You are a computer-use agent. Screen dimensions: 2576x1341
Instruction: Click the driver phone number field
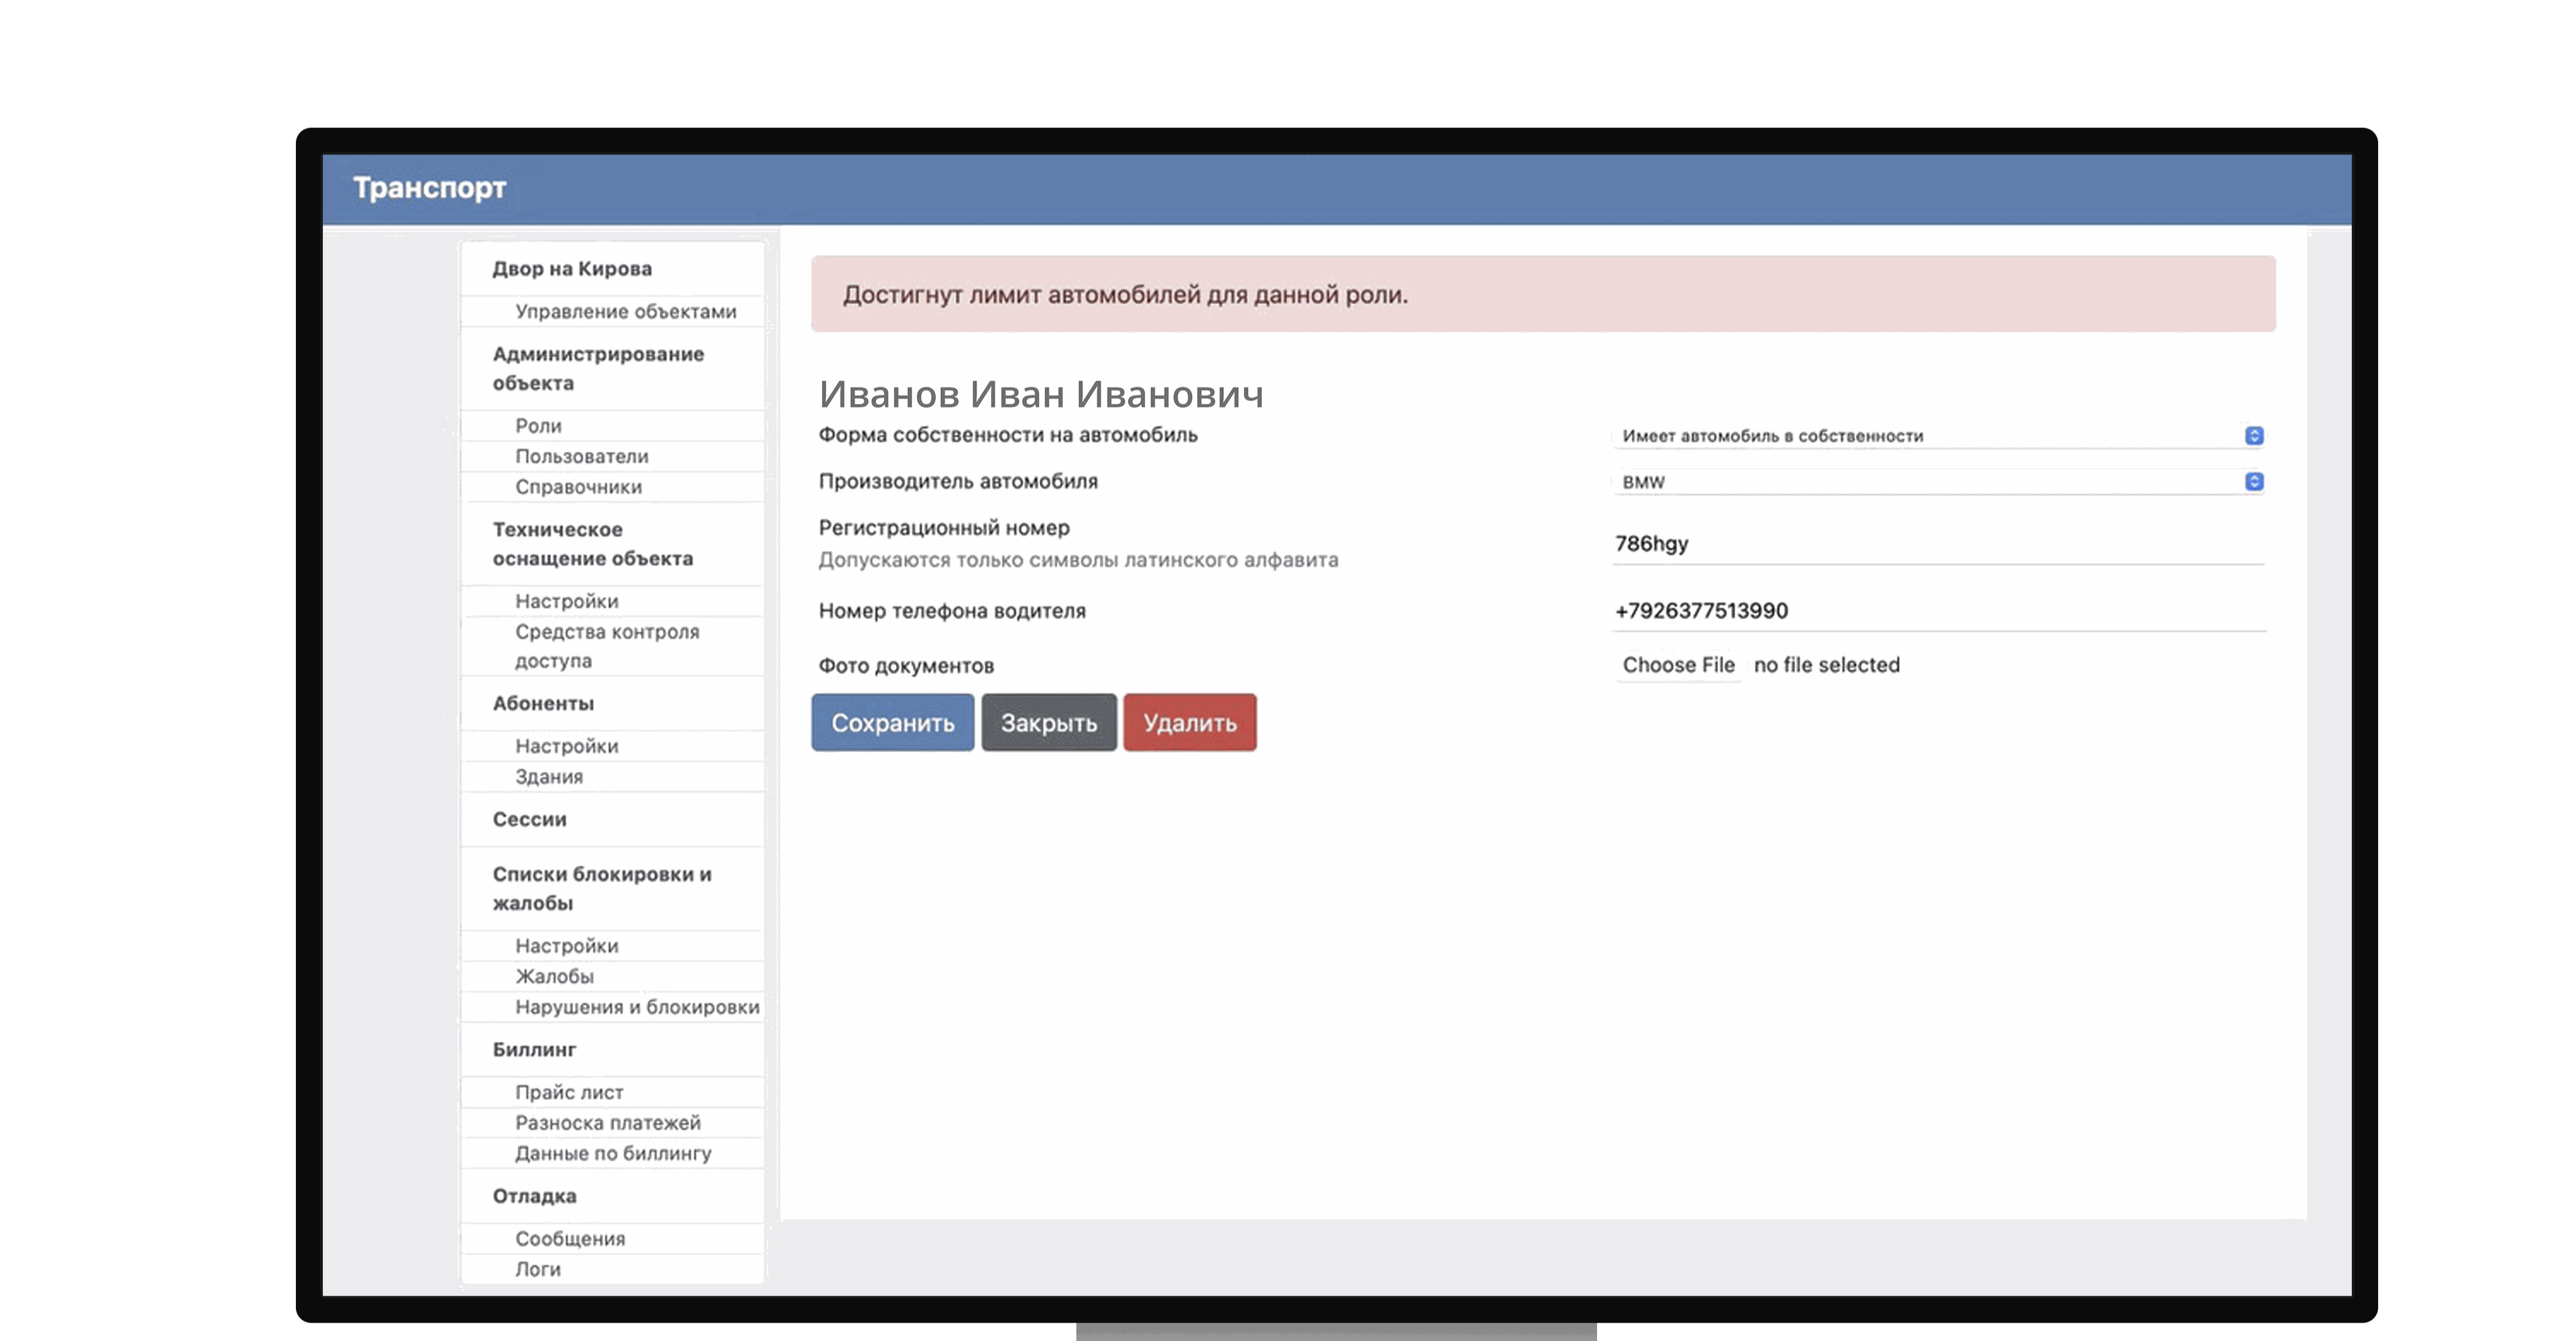pyautogui.click(x=1940, y=611)
